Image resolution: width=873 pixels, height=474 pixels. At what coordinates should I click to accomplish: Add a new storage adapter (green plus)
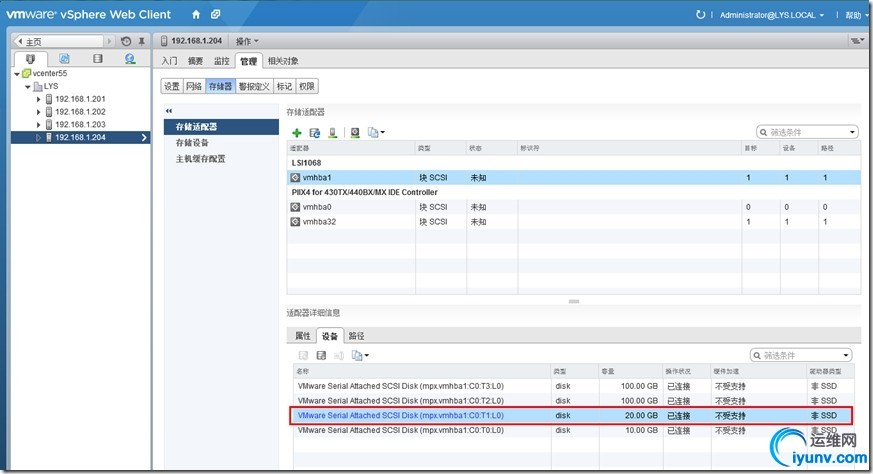coord(297,133)
